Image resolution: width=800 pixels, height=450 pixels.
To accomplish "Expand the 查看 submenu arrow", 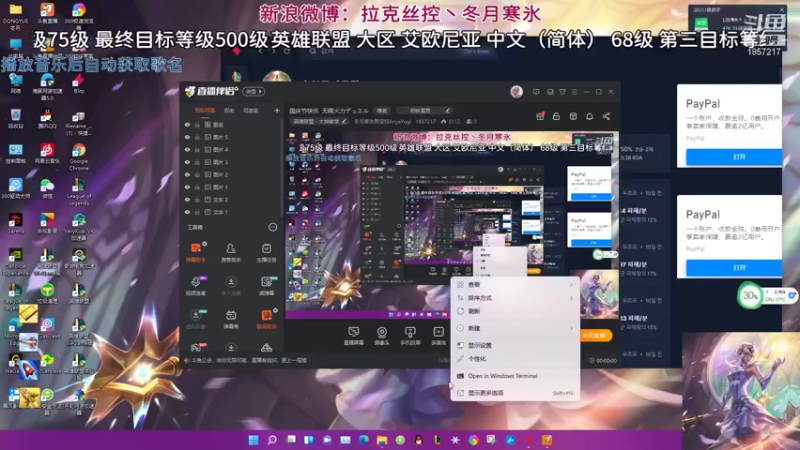I will [571, 285].
